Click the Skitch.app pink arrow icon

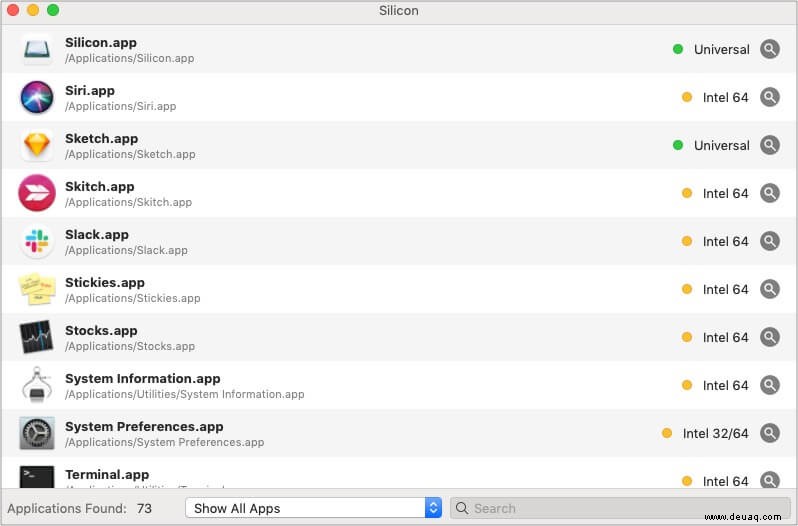(37, 193)
